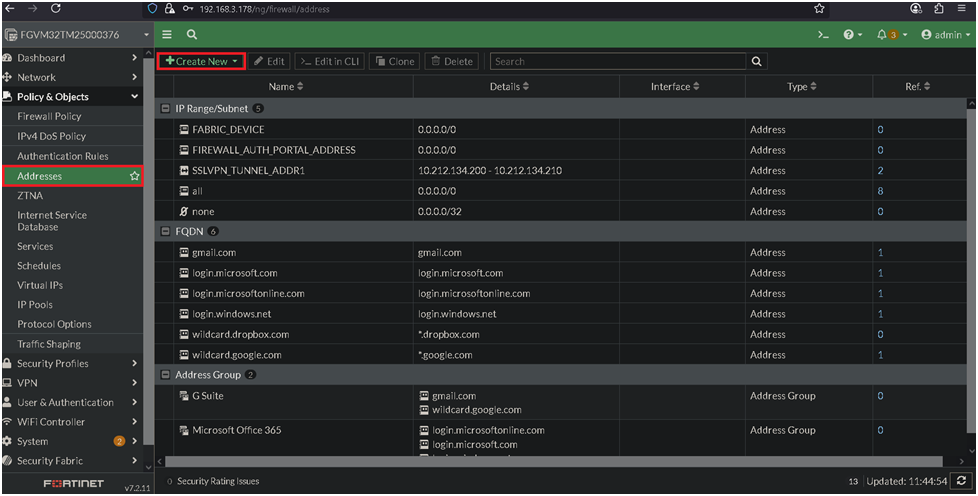Toggle favorite star on Addresses
The height and width of the screenshot is (496, 978).
coord(134,177)
